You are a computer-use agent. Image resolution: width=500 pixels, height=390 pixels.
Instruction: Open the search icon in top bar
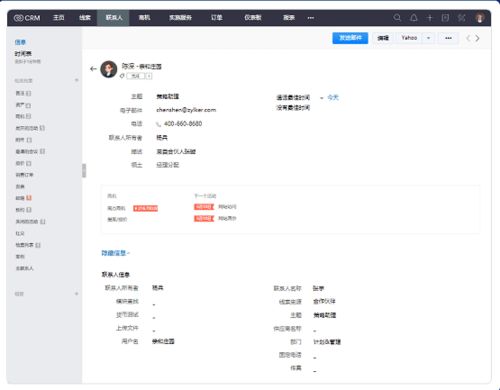coord(397,18)
